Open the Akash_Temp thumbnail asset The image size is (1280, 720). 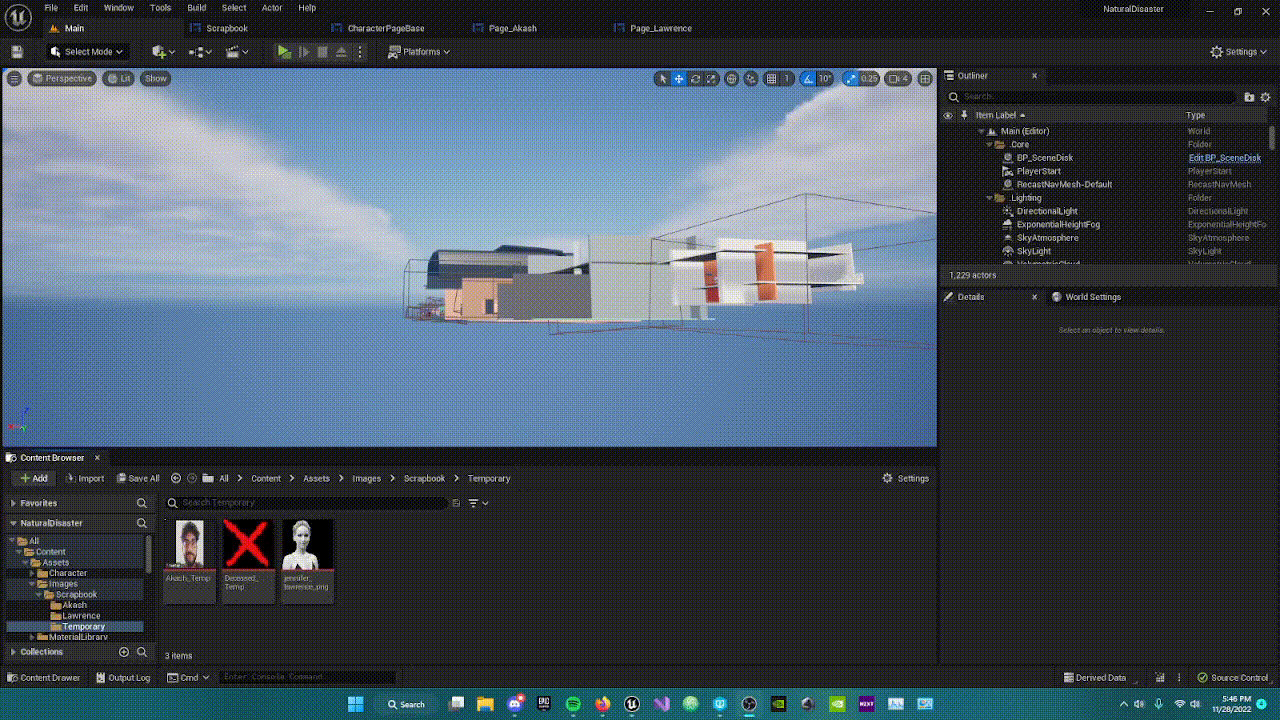coord(189,560)
